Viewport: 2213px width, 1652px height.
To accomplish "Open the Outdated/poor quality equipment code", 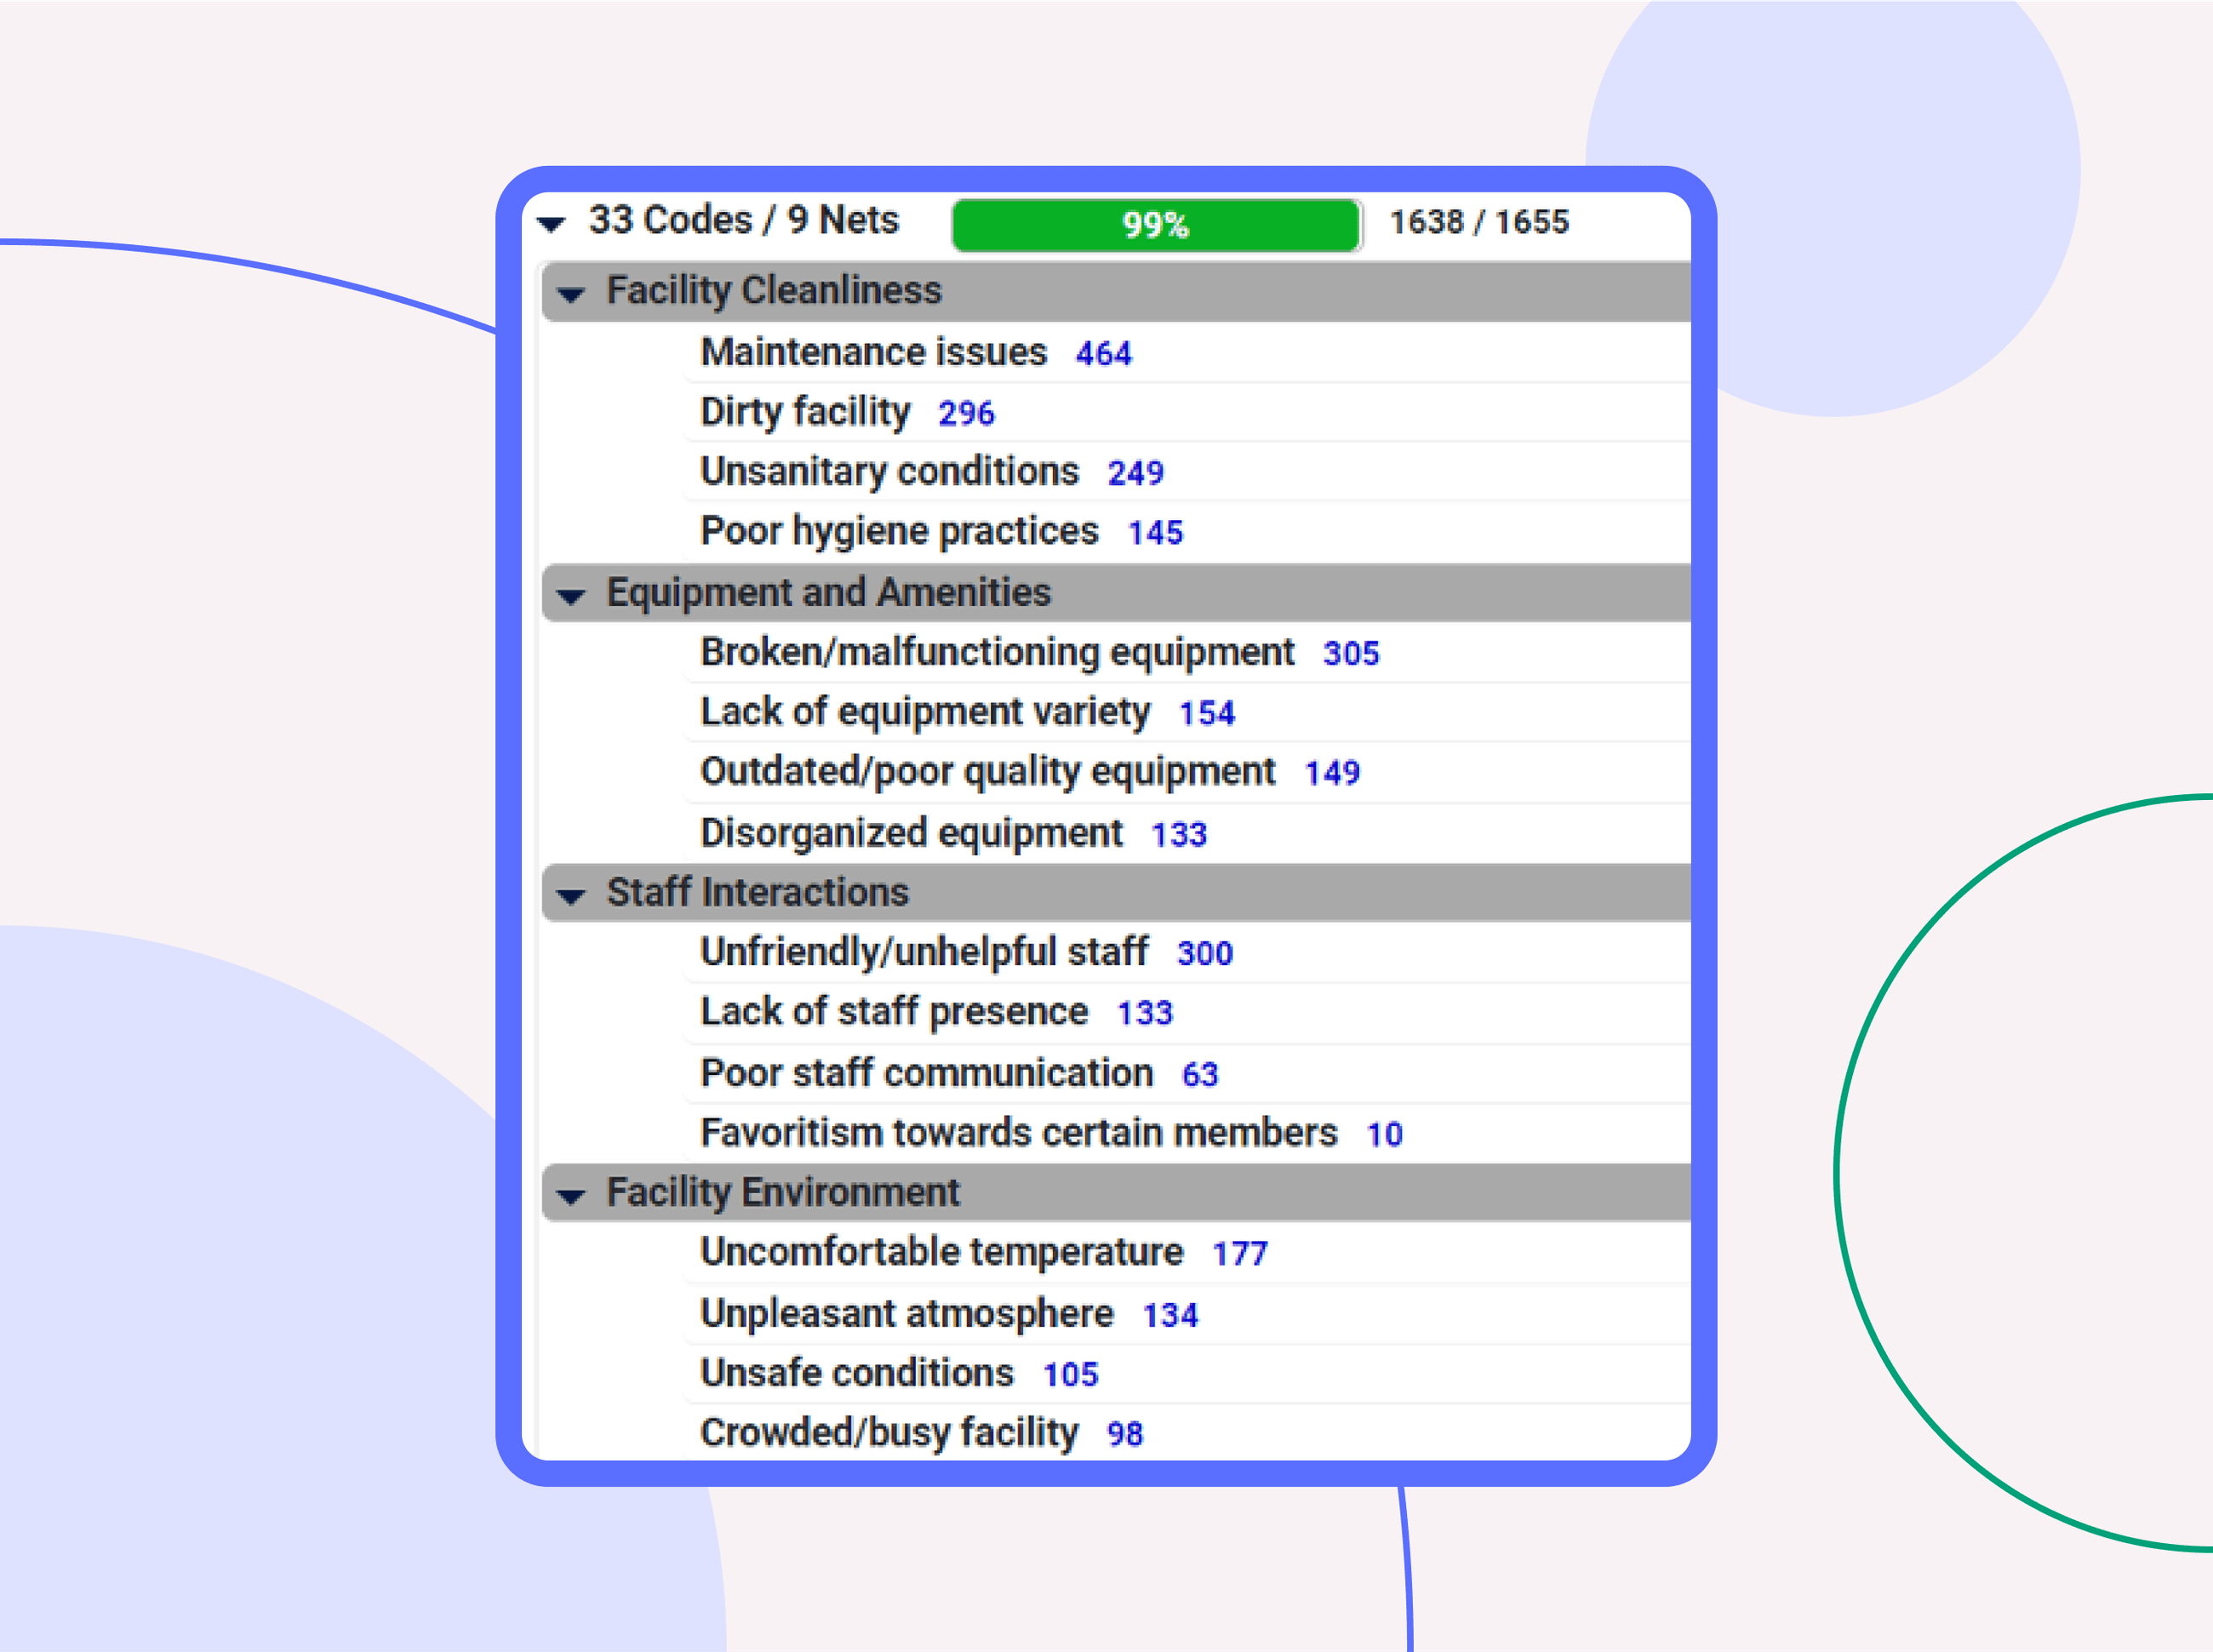I will coord(987,771).
